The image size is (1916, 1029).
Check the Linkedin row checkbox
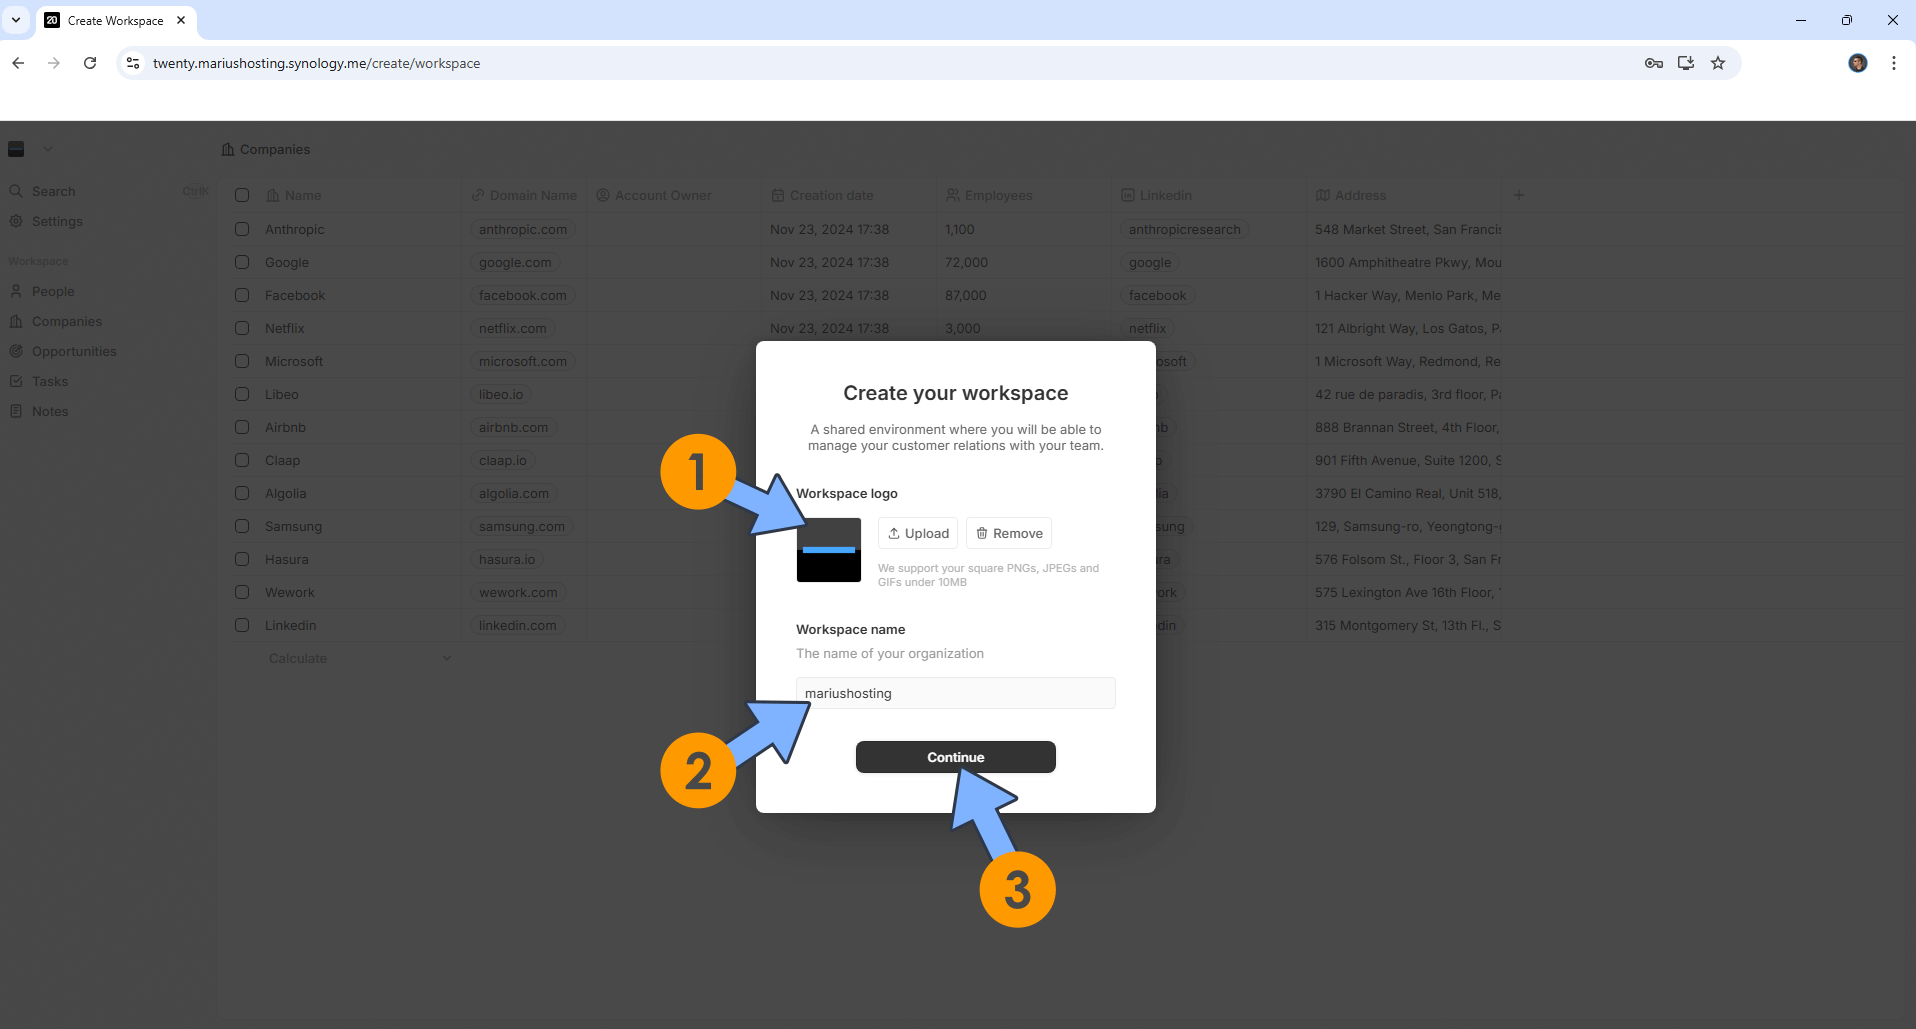[242, 625]
